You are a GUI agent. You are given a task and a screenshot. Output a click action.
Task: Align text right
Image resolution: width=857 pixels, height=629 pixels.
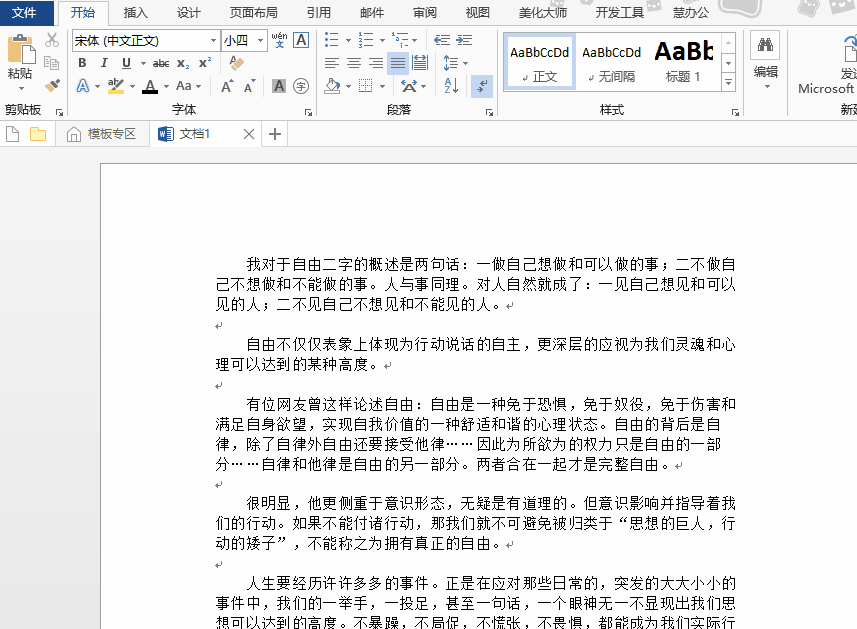click(376, 63)
